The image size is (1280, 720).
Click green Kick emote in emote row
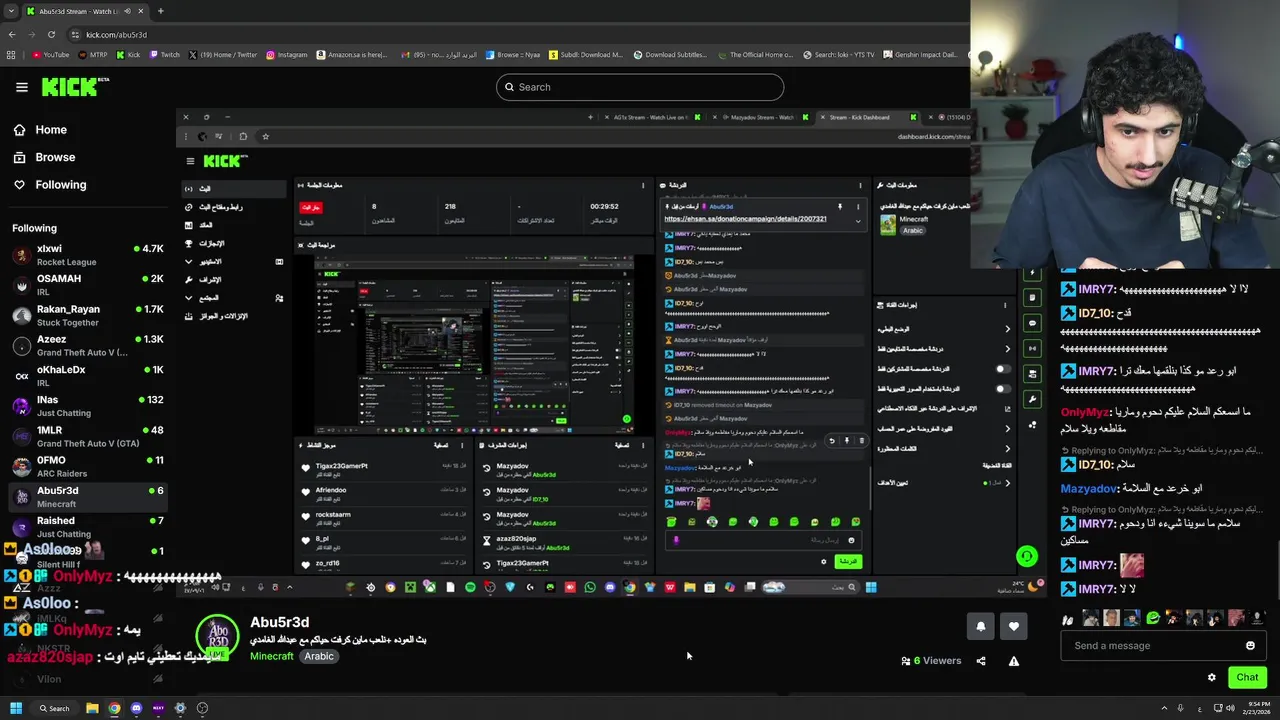[x=1153, y=618]
